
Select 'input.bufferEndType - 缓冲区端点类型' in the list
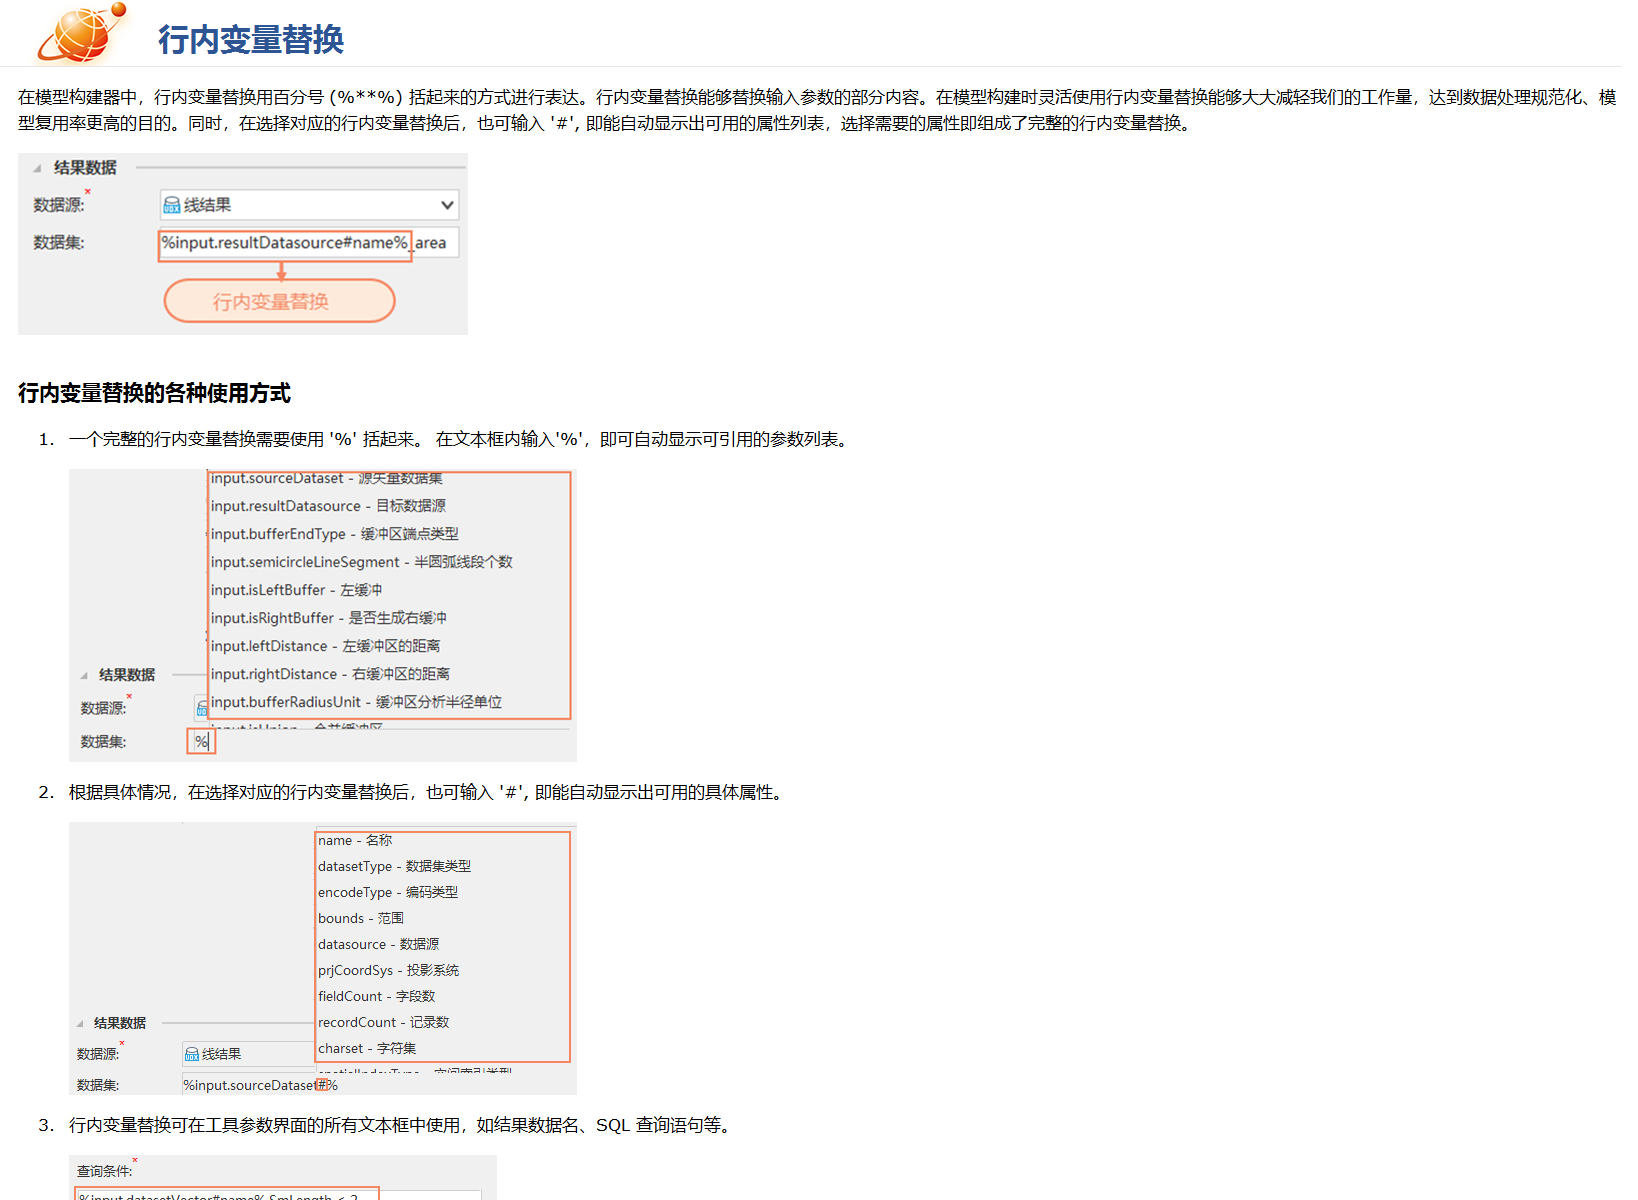335,534
